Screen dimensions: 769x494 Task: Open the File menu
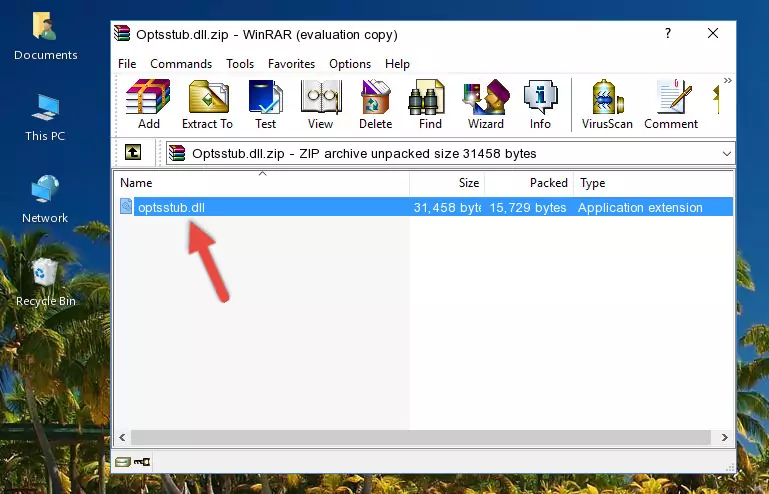click(127, 64)
